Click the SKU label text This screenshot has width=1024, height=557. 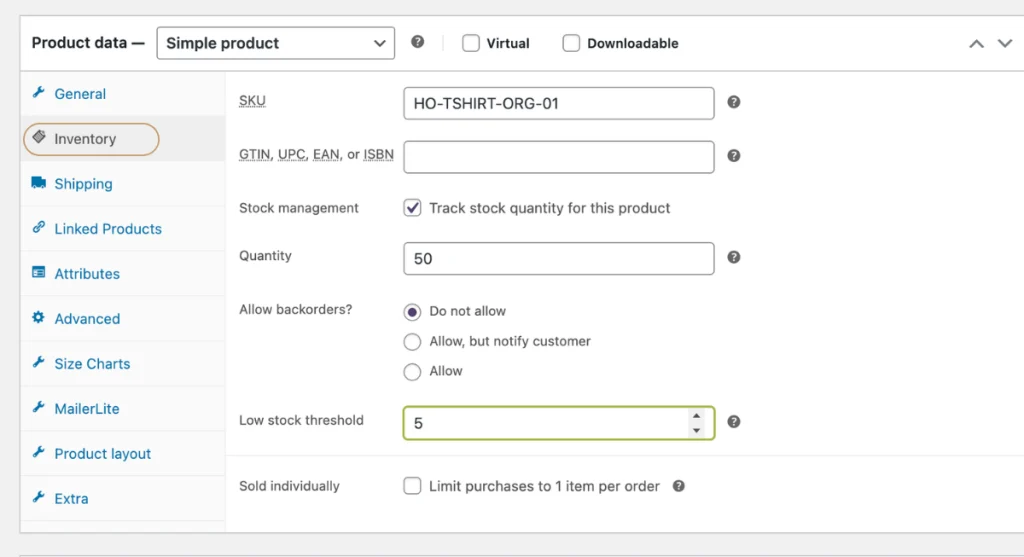(252, 101)
